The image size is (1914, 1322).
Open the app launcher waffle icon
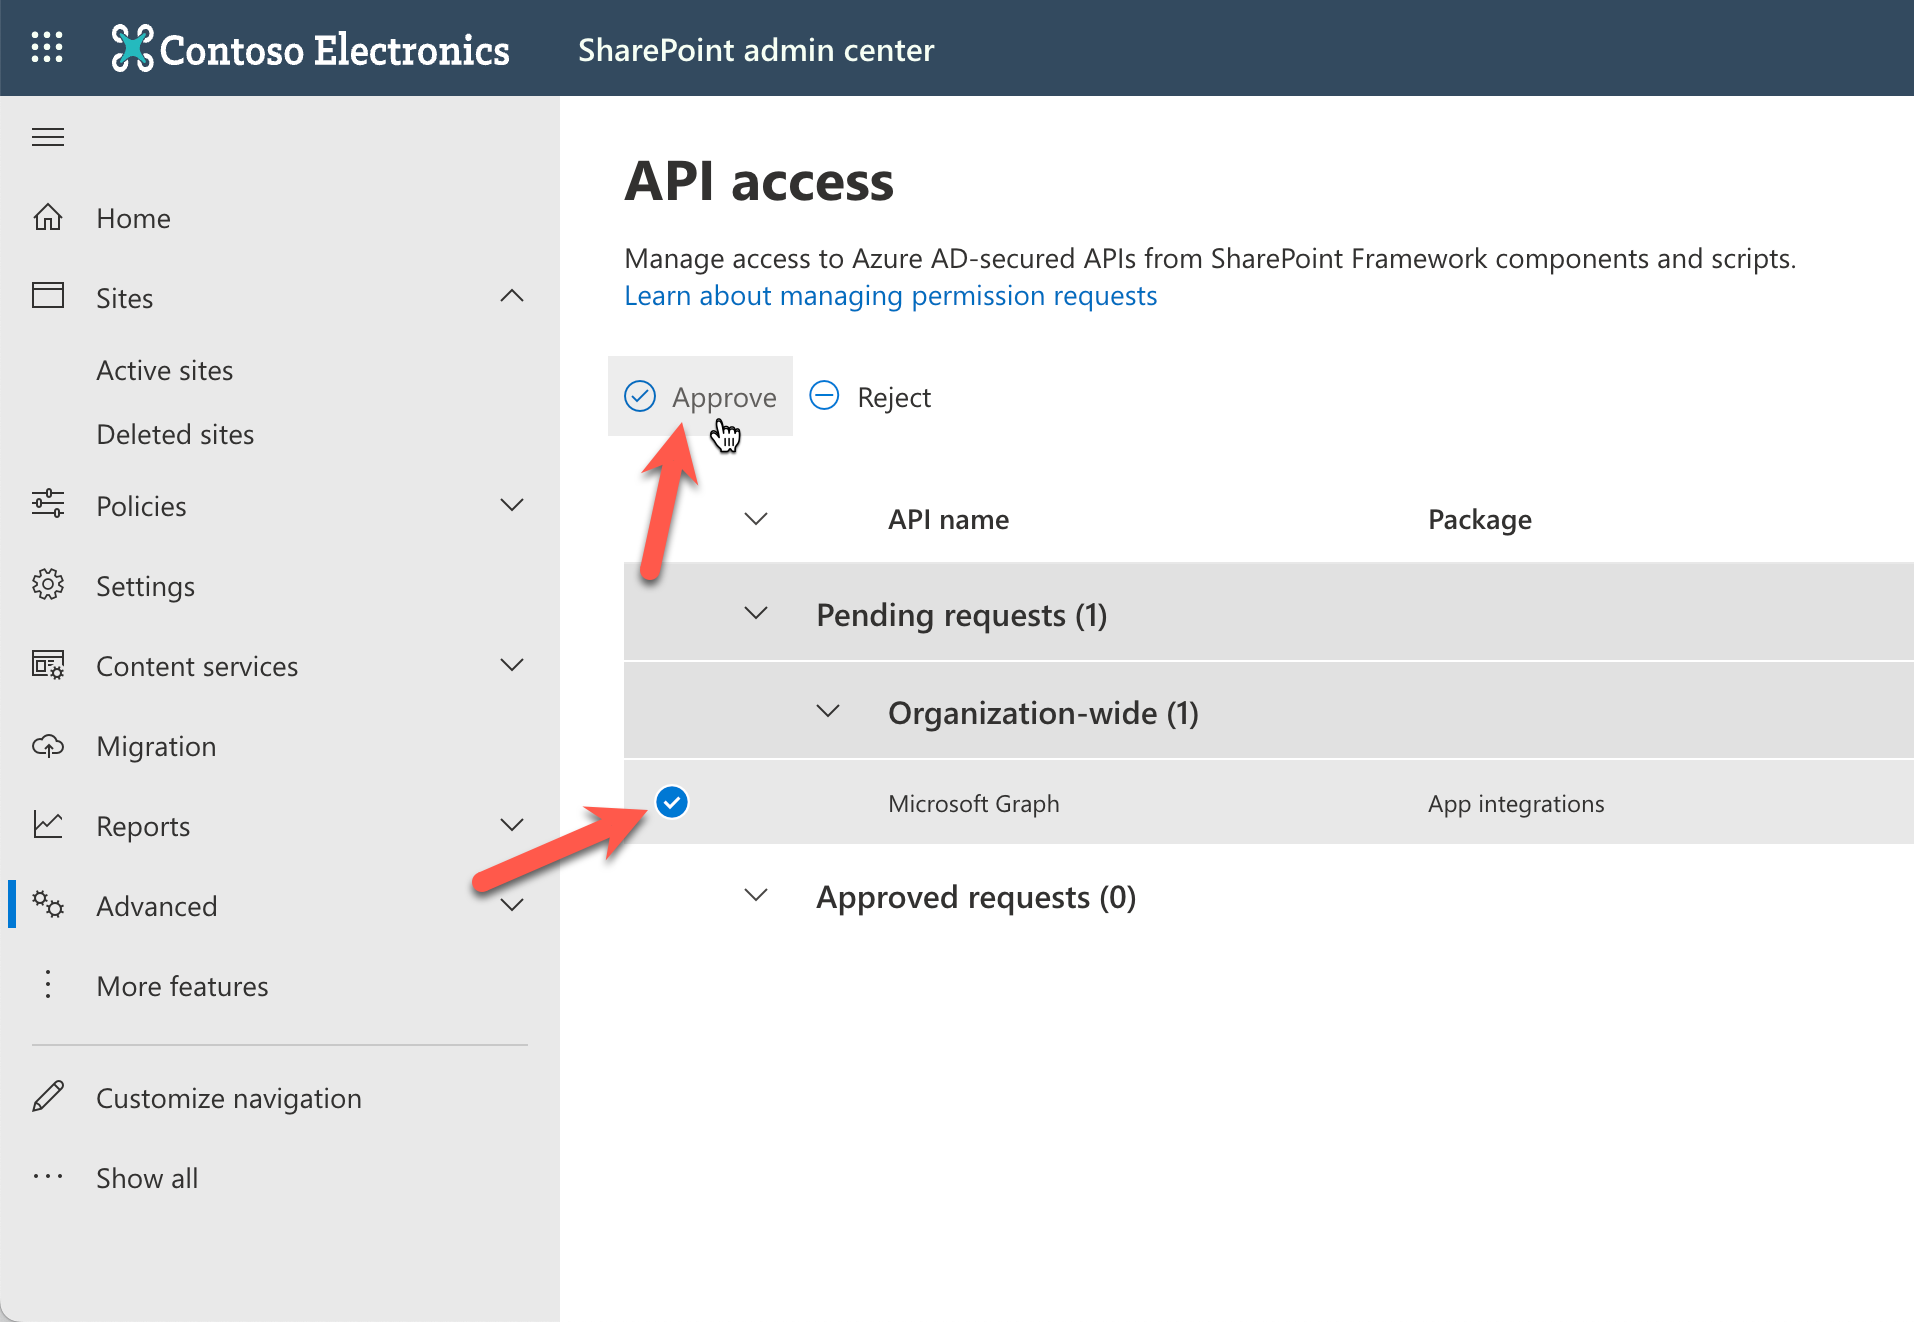[x=47, y=48]
